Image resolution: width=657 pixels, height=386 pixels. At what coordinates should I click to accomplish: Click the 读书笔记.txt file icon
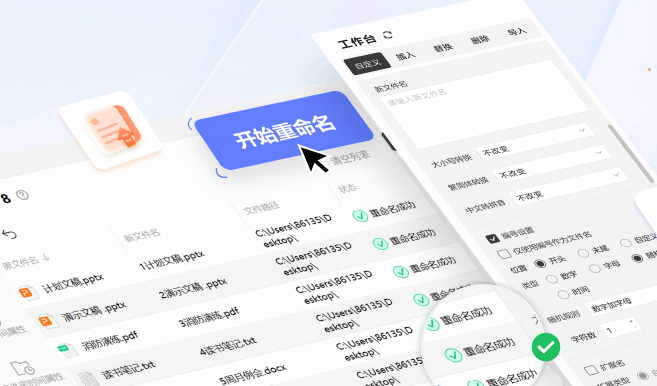88,378
